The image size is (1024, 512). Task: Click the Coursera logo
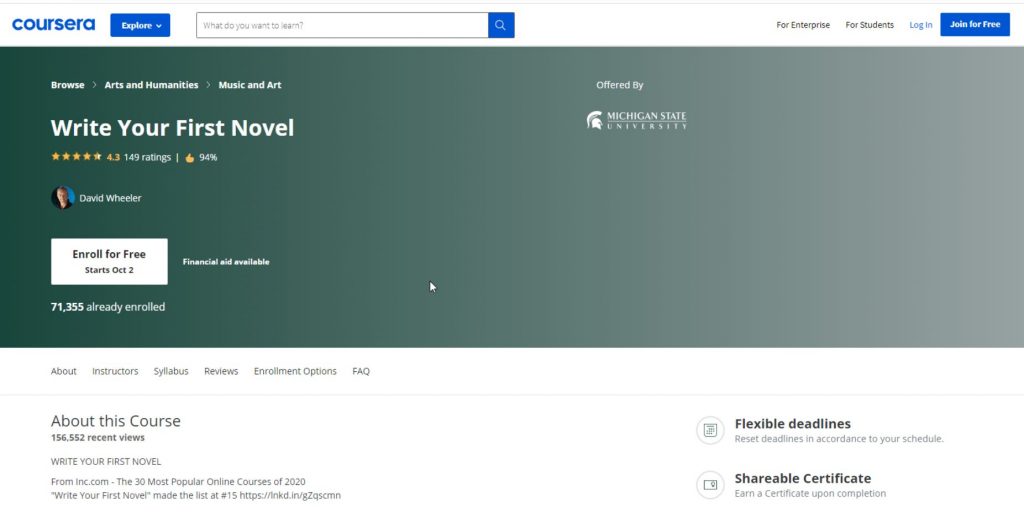(x=53, y=24)
